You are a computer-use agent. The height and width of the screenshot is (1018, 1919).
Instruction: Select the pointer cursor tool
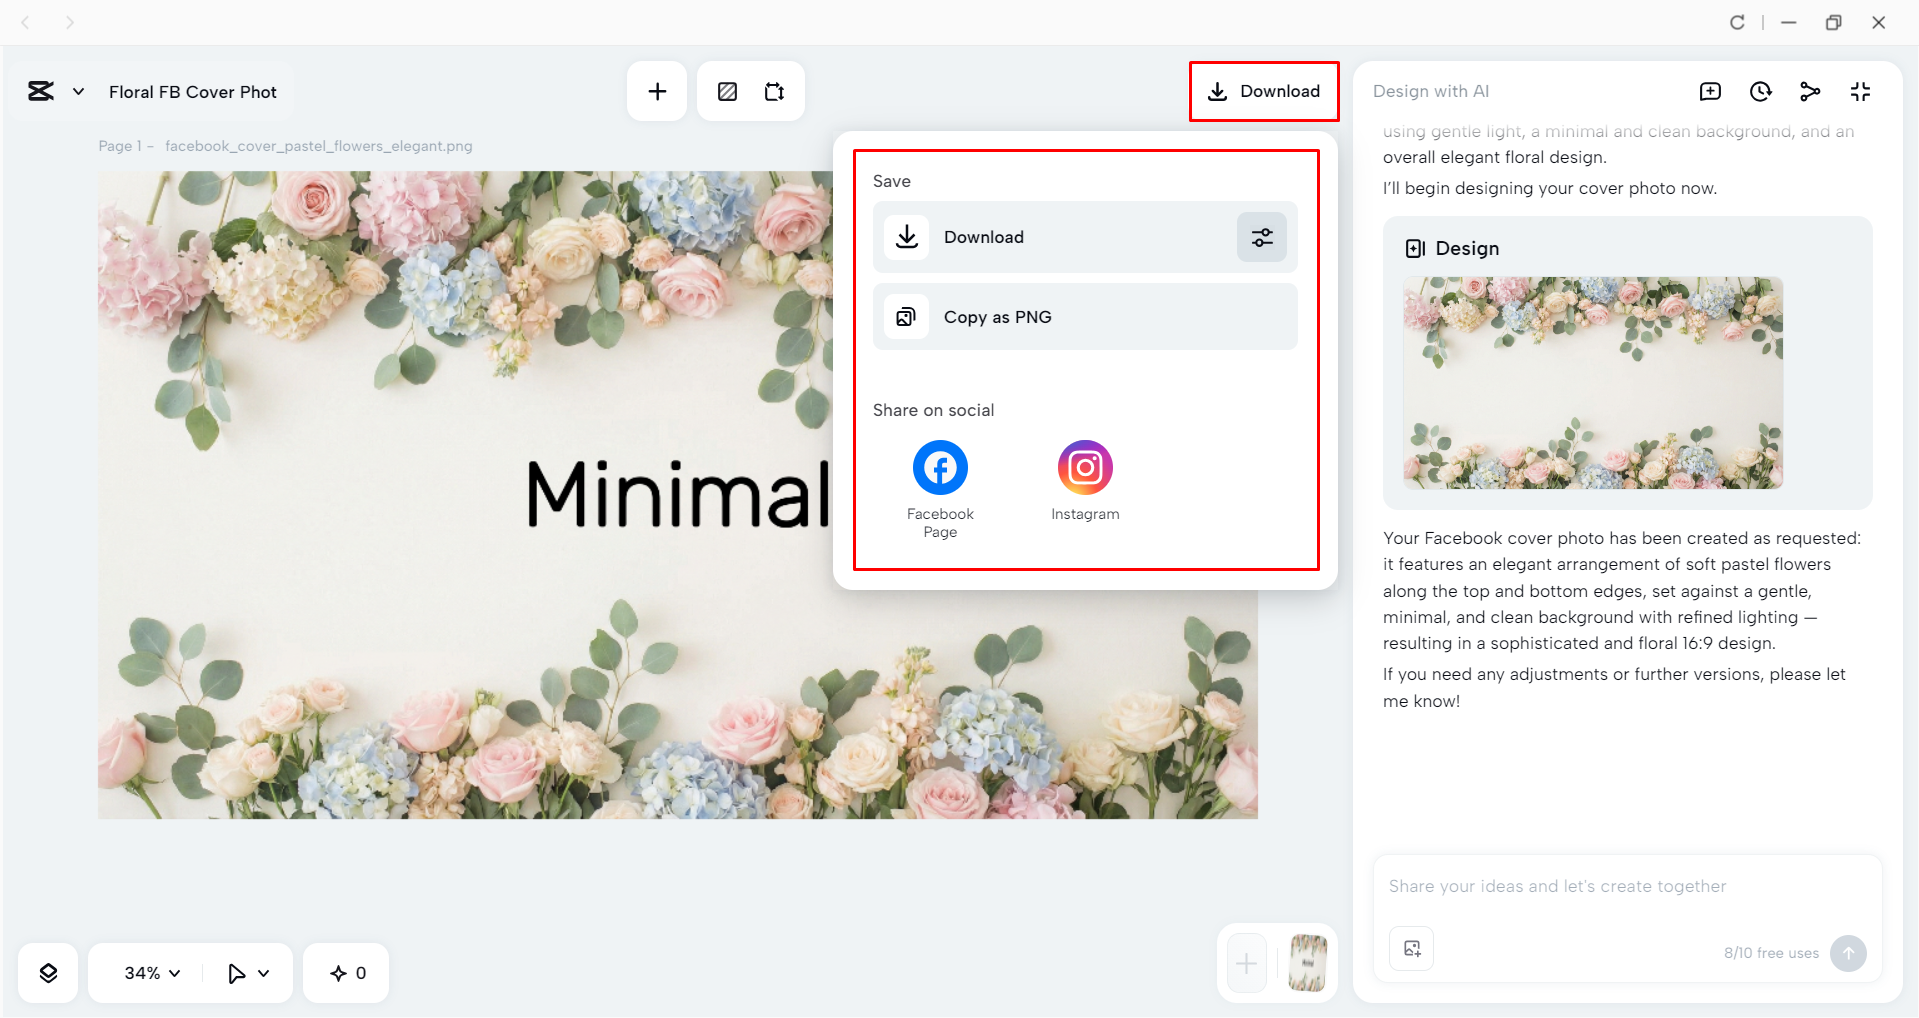tap(237, 973)
